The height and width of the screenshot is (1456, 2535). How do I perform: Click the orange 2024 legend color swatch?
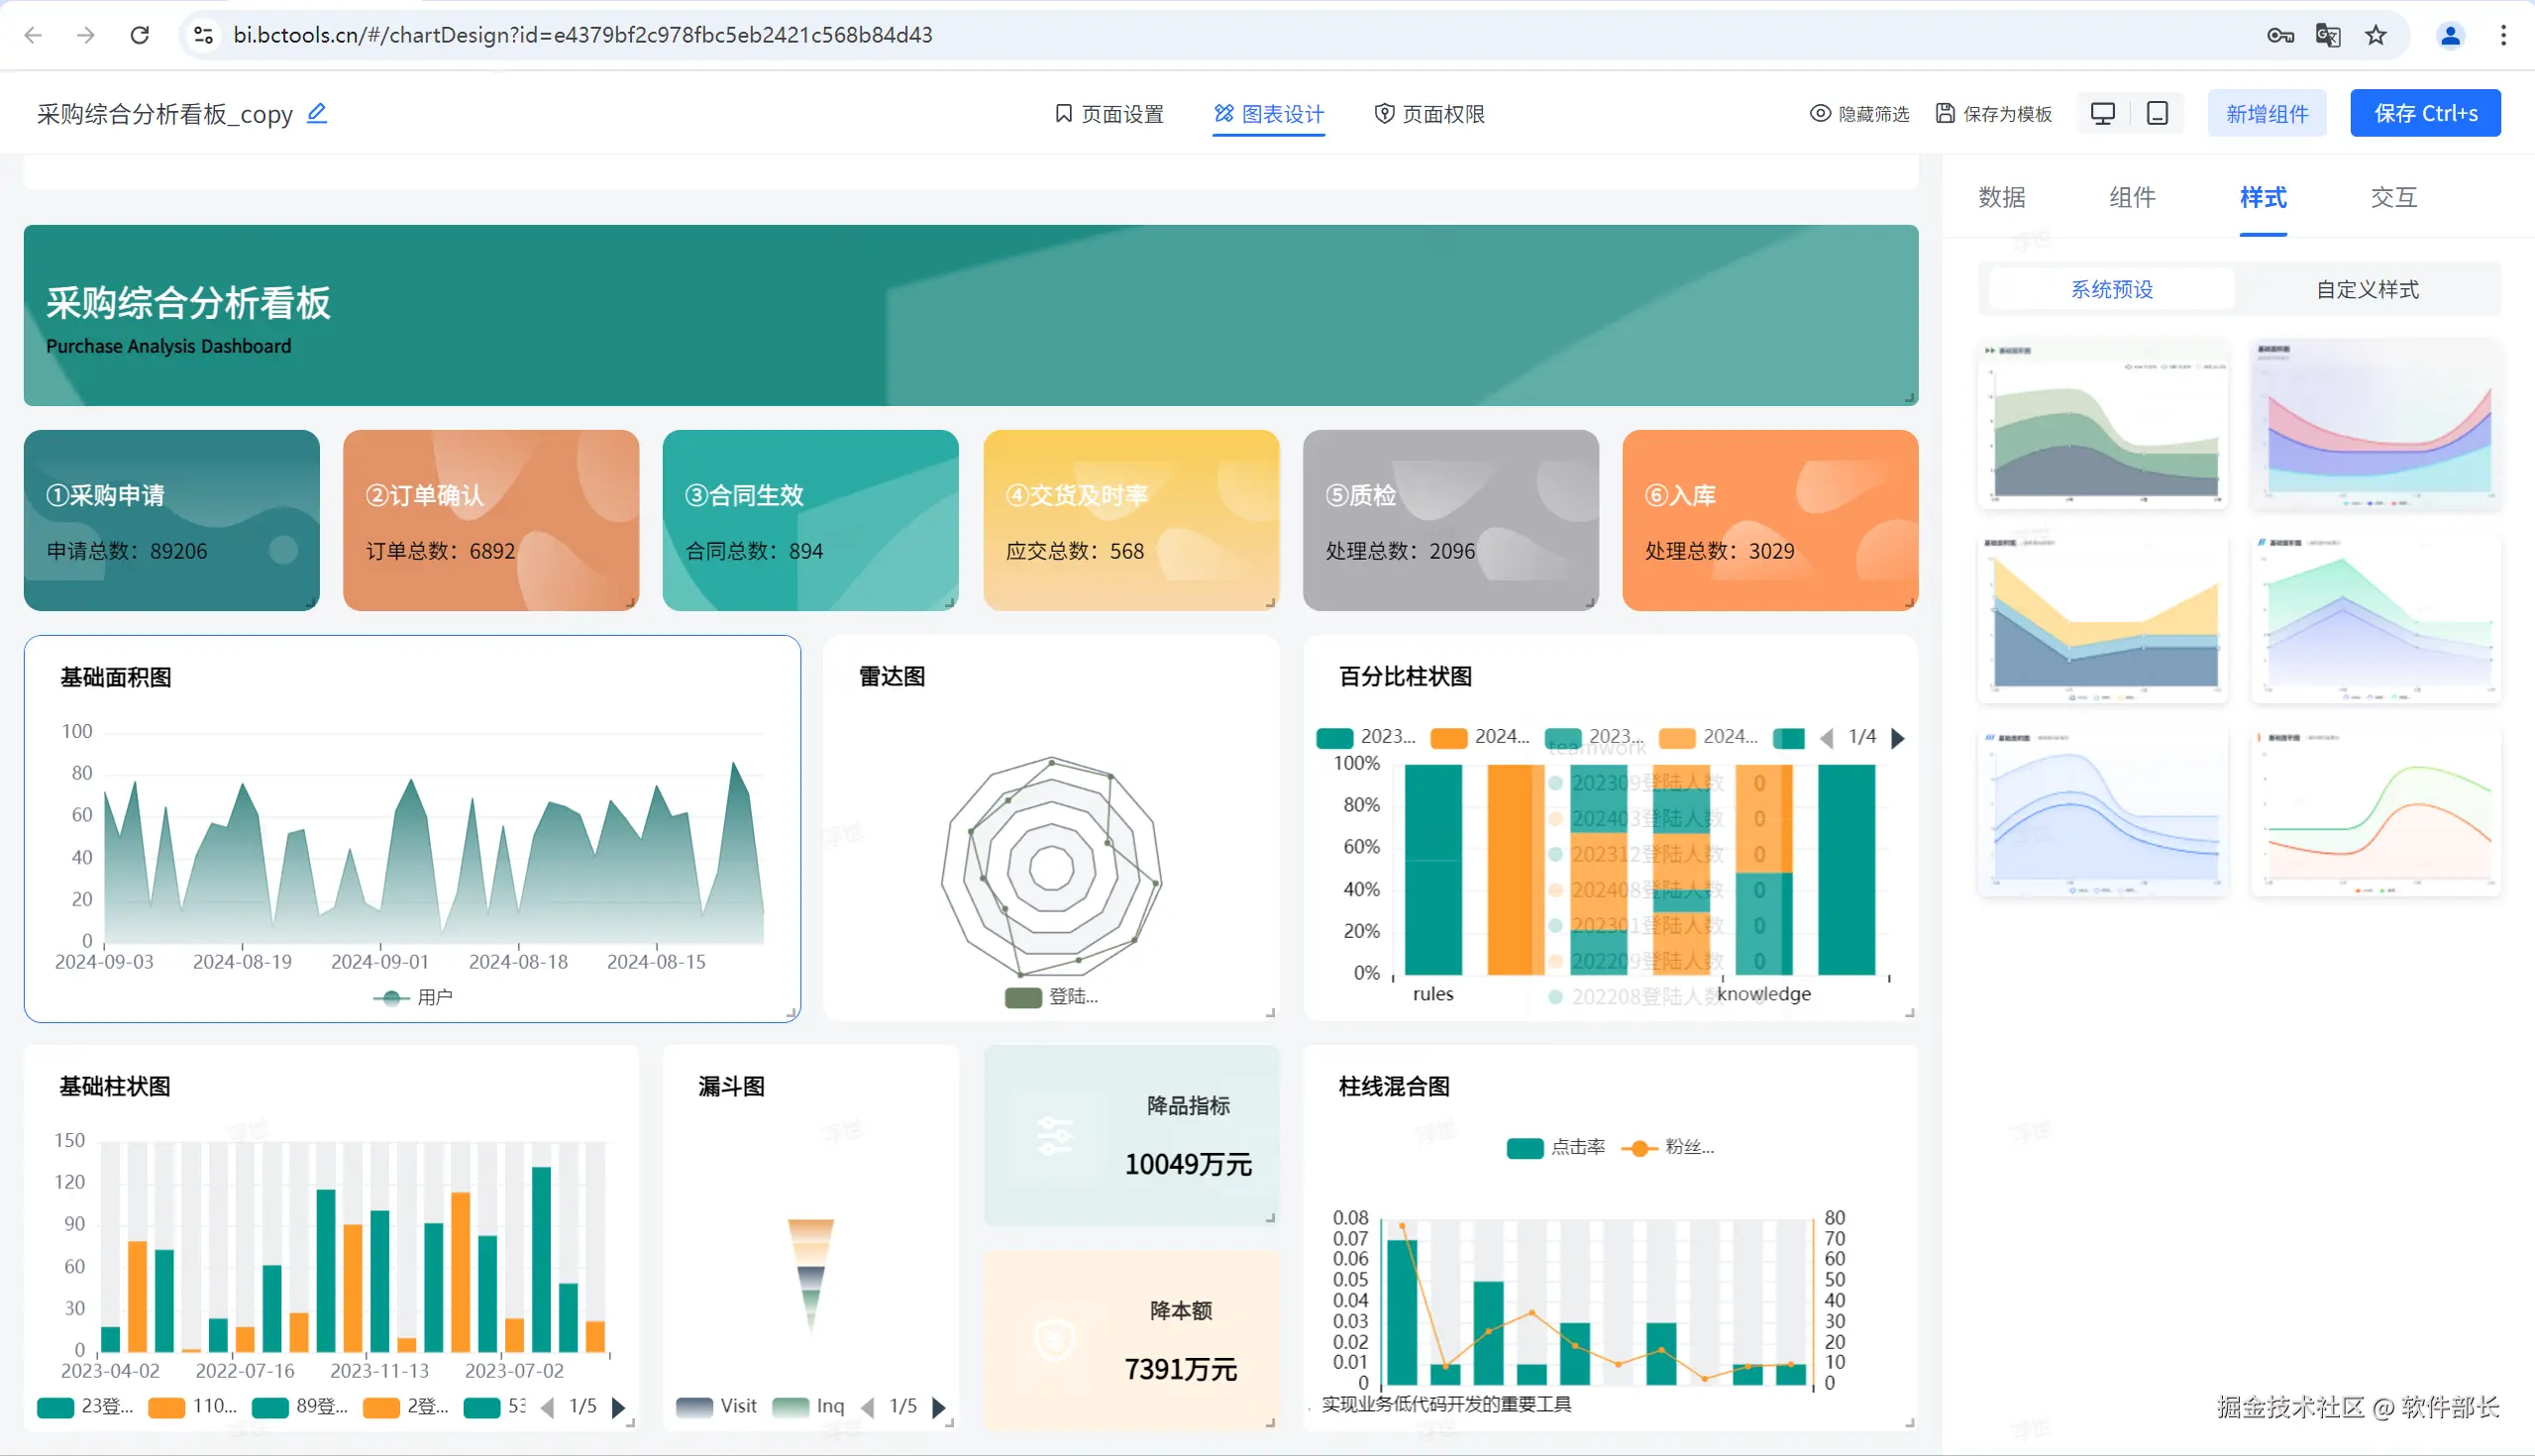coord(1448,738)
